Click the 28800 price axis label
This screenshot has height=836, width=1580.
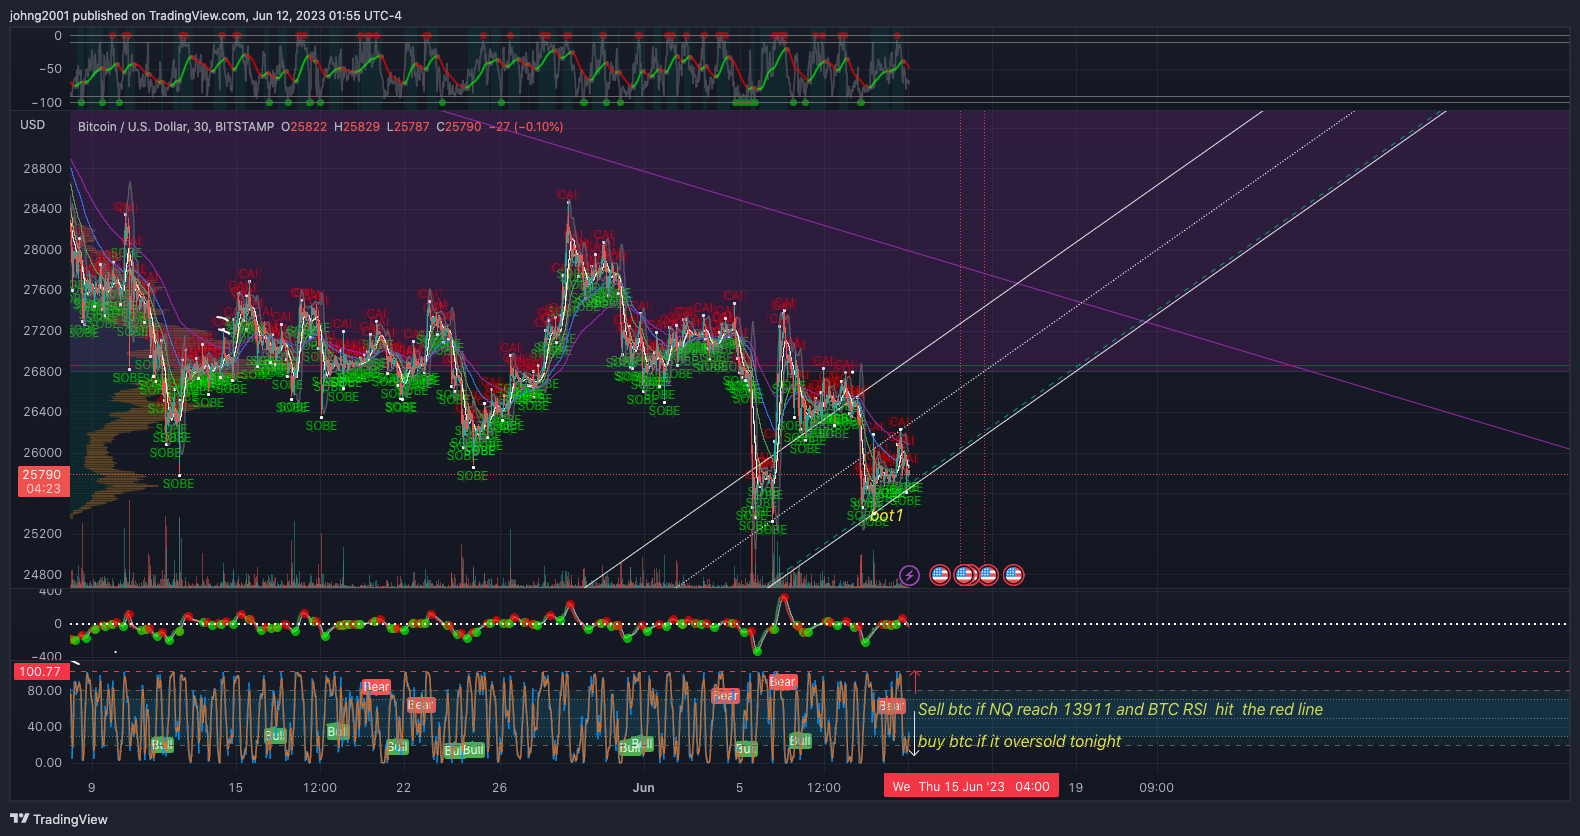point(42,169)
